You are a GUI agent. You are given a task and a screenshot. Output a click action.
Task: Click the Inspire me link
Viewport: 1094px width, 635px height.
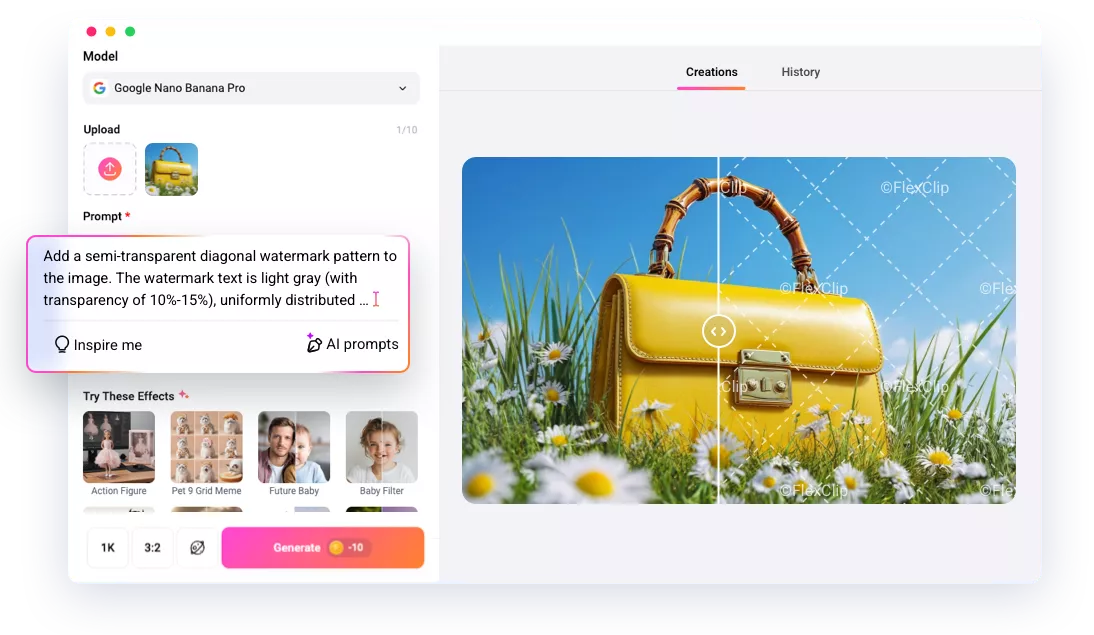pyautogui.click(x=105, y=343)
